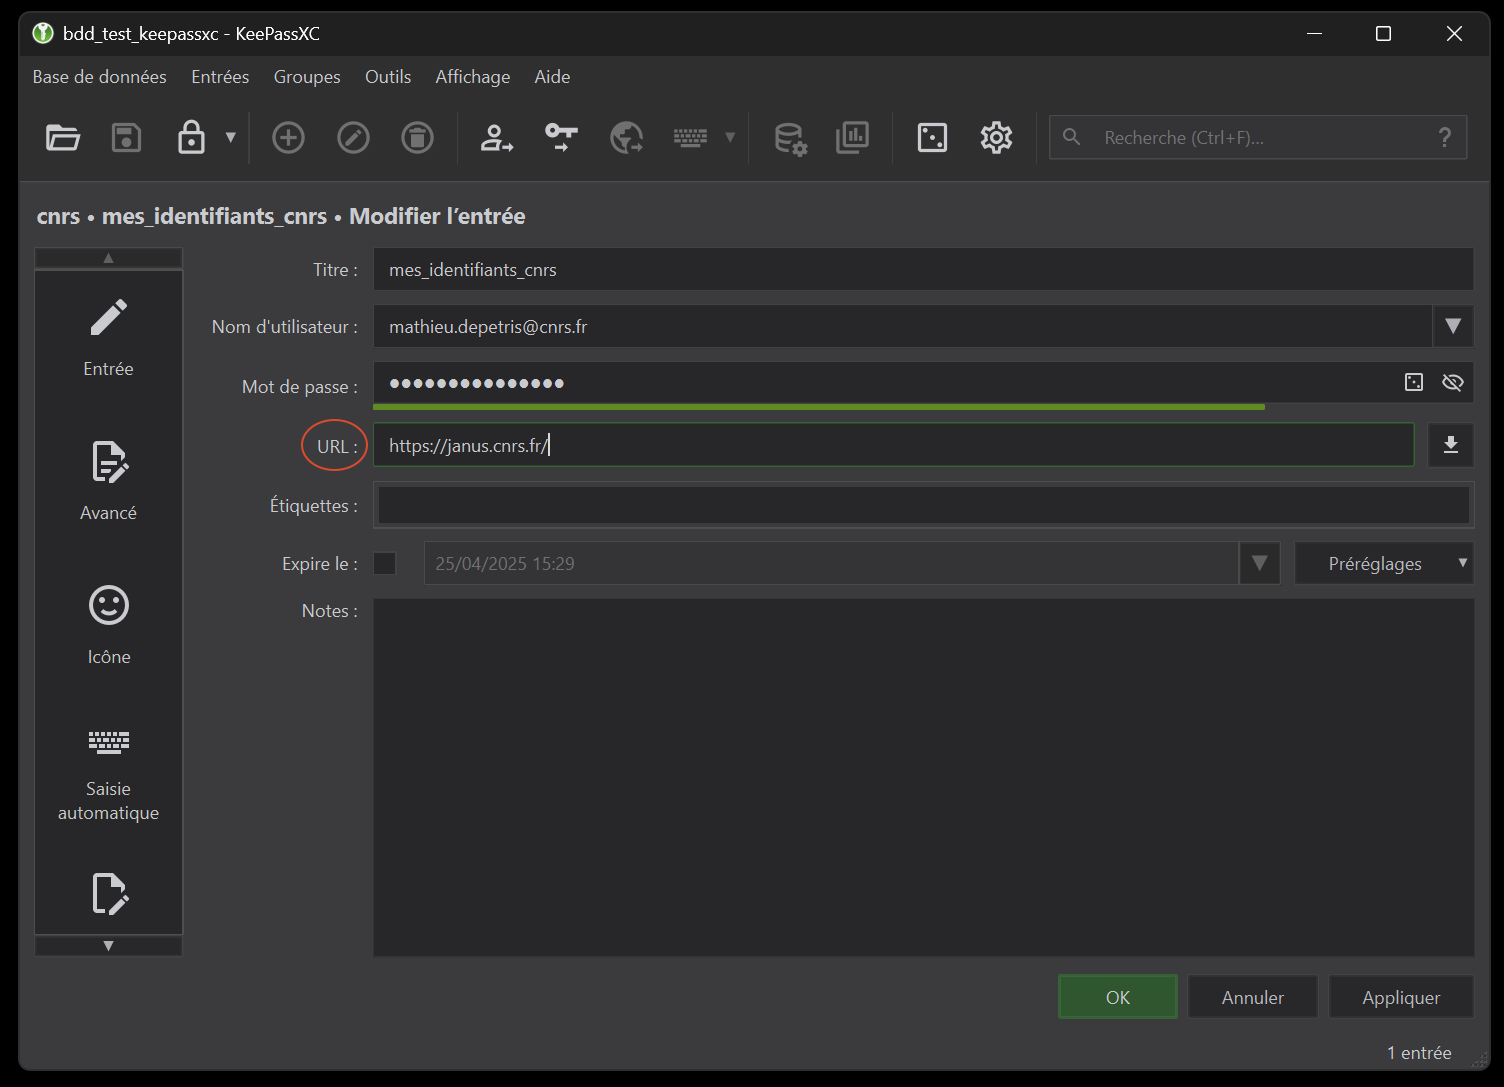
Task: Open the expiration date calendar dropdown
Action: point(1260,563)
